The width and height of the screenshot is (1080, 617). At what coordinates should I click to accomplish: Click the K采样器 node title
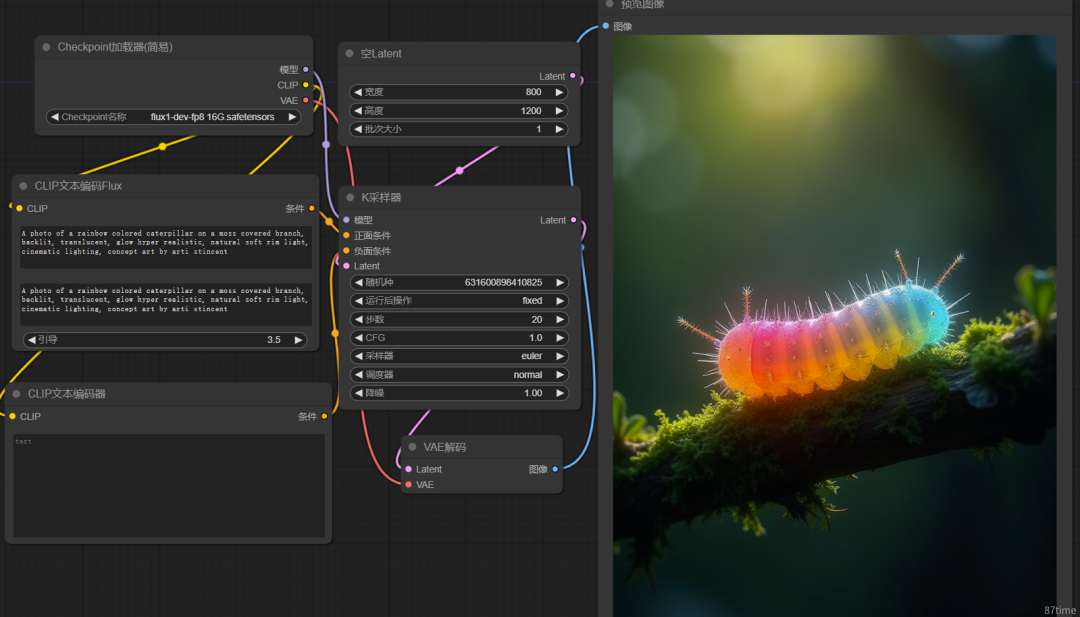[x=381, y=198]
